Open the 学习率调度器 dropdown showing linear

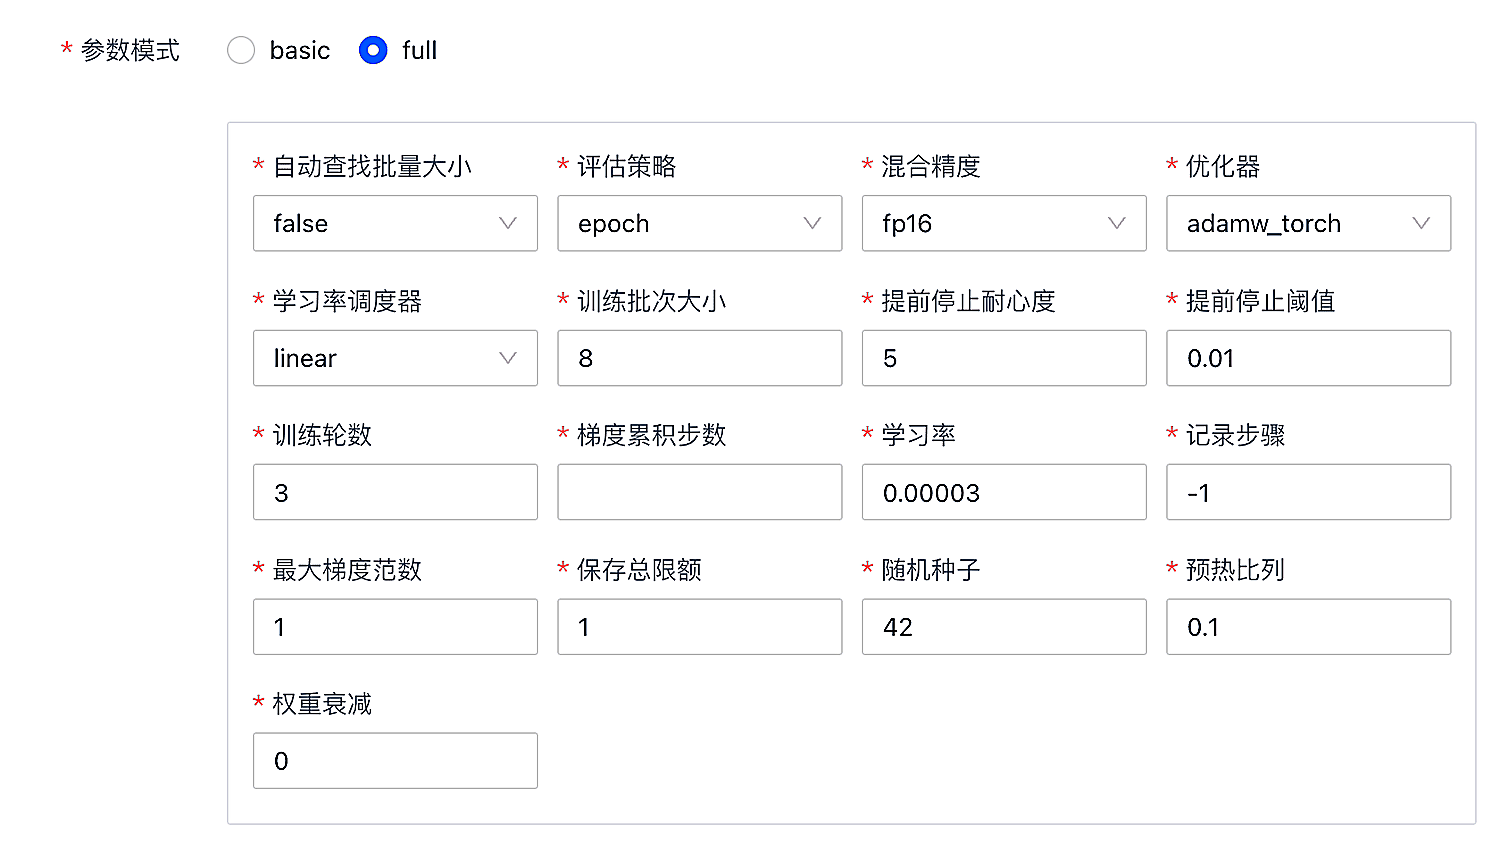click(395, 358)
